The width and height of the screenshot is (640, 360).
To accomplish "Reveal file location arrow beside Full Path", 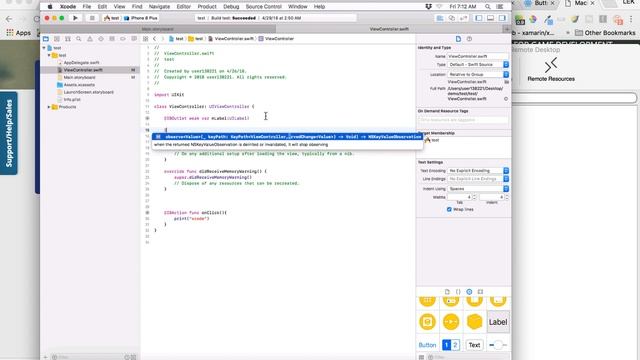I will [506, 99].
